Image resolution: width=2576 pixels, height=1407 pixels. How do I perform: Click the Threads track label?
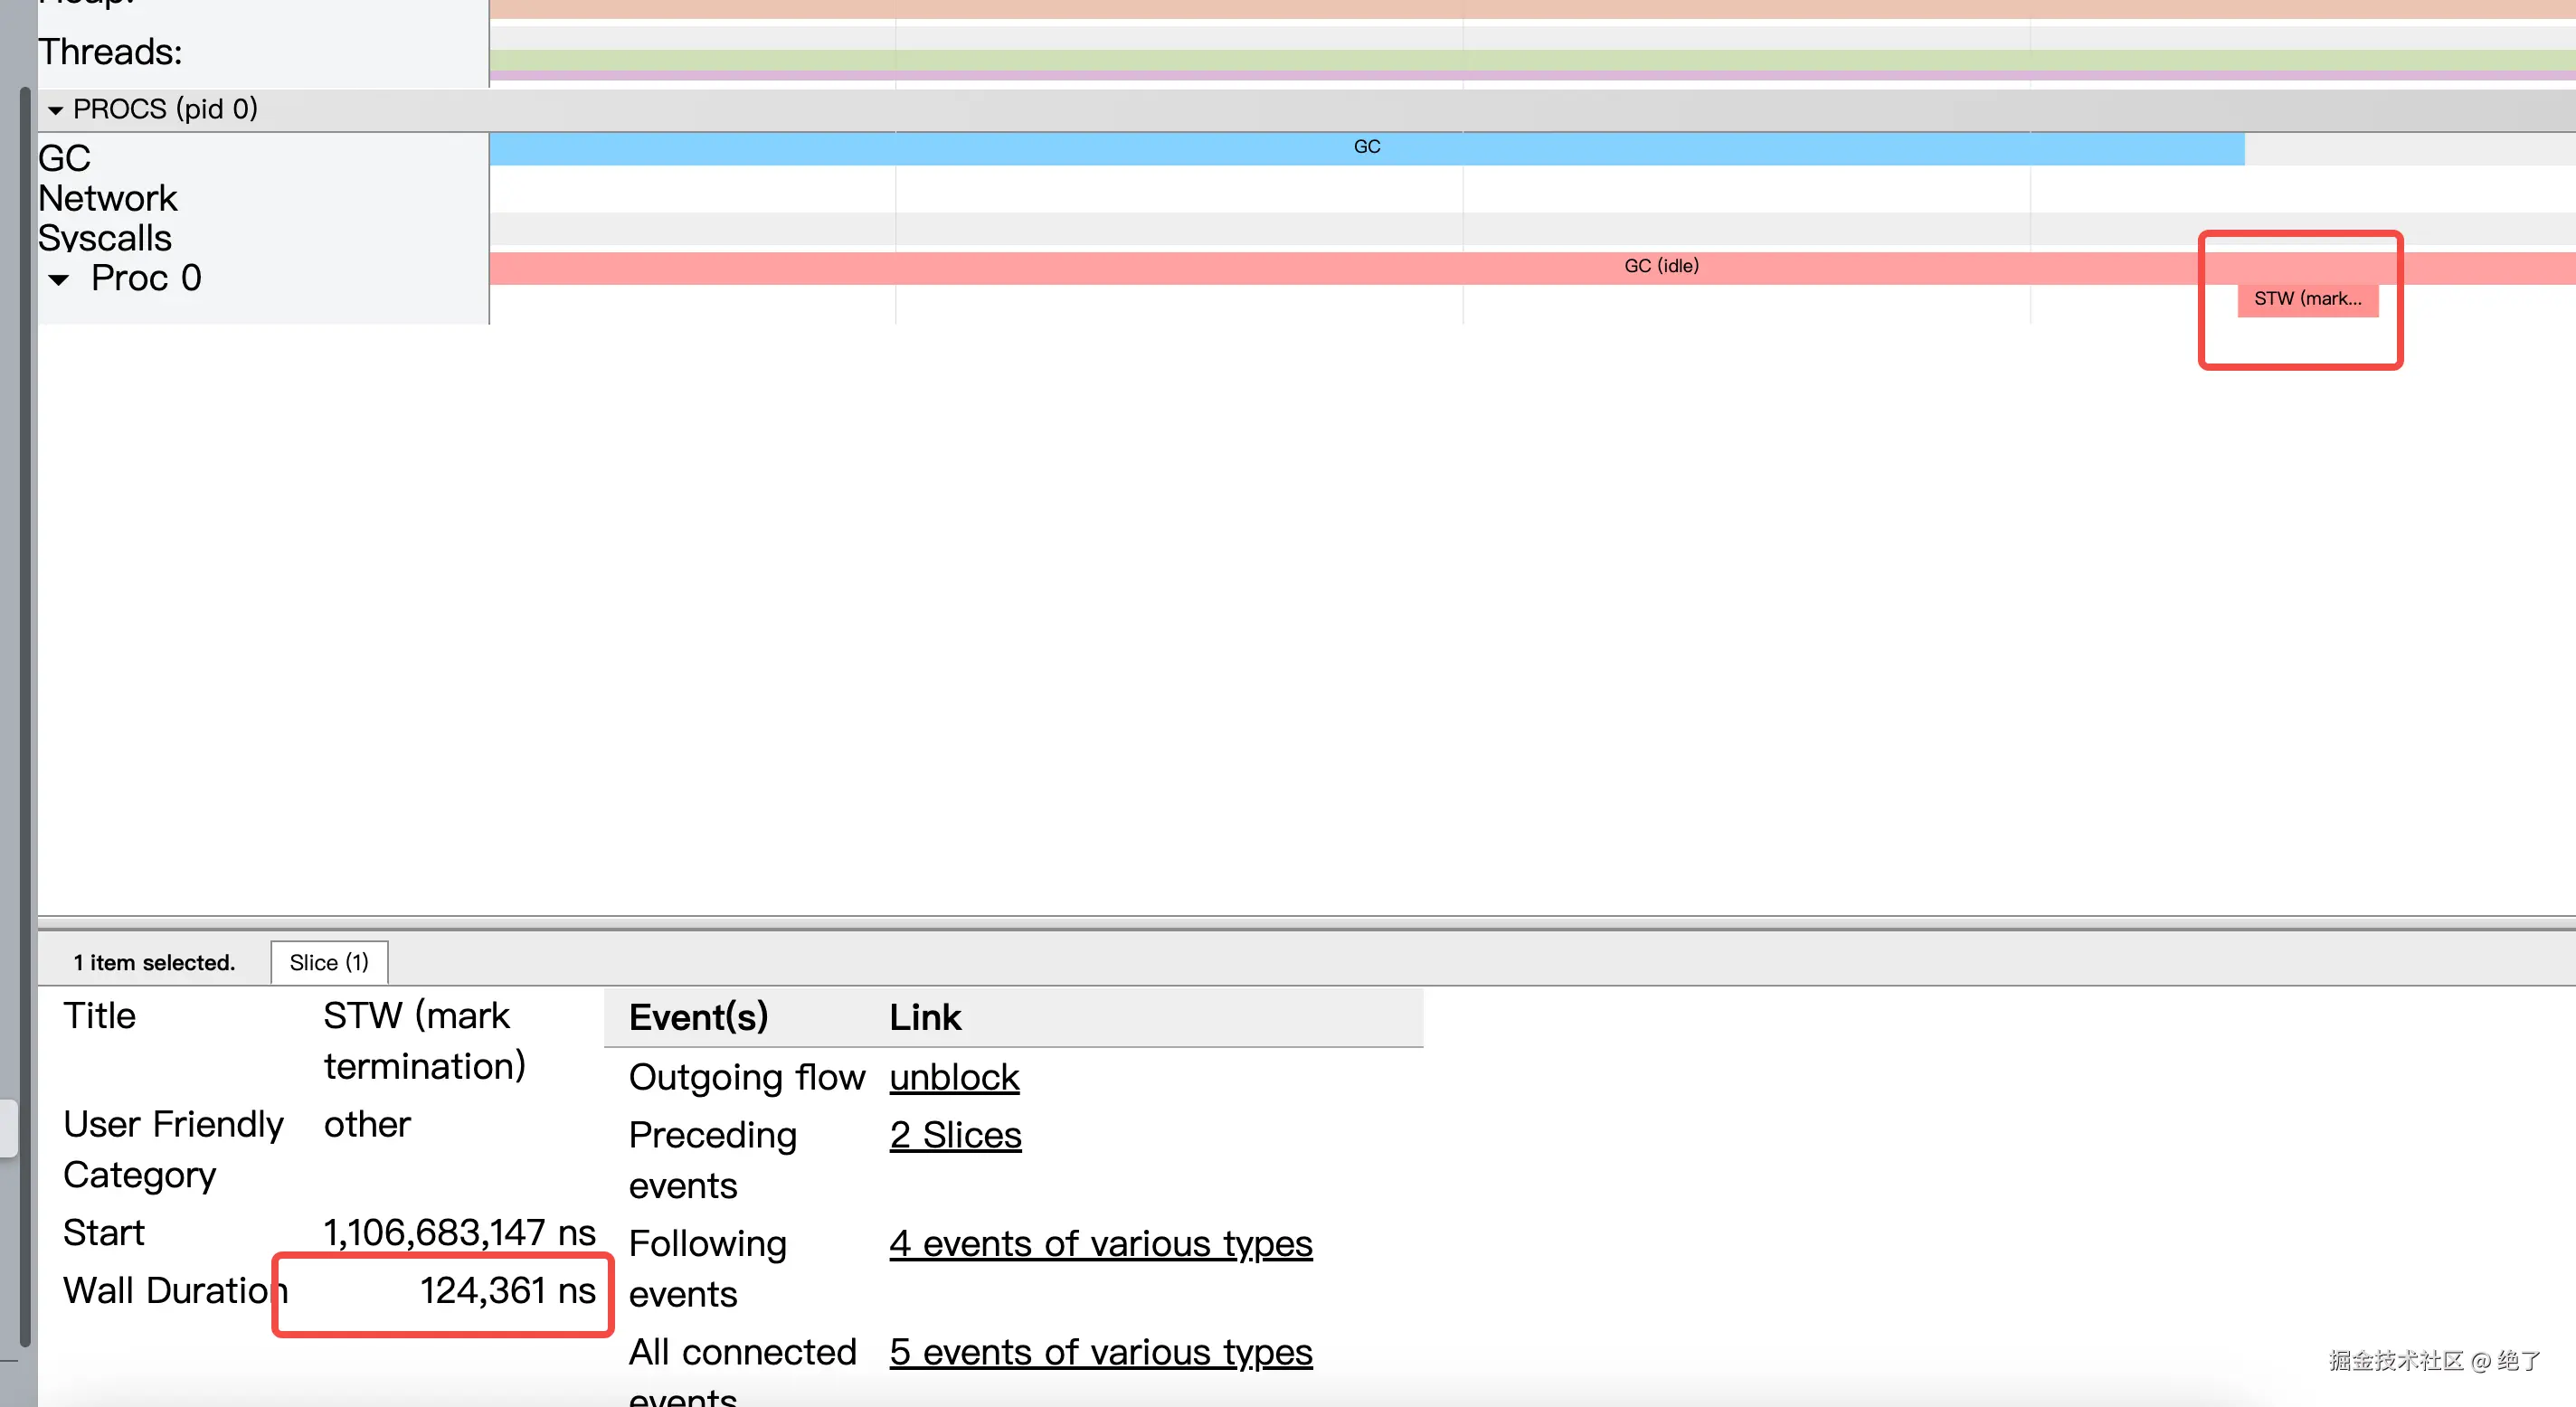click(110, 52)
